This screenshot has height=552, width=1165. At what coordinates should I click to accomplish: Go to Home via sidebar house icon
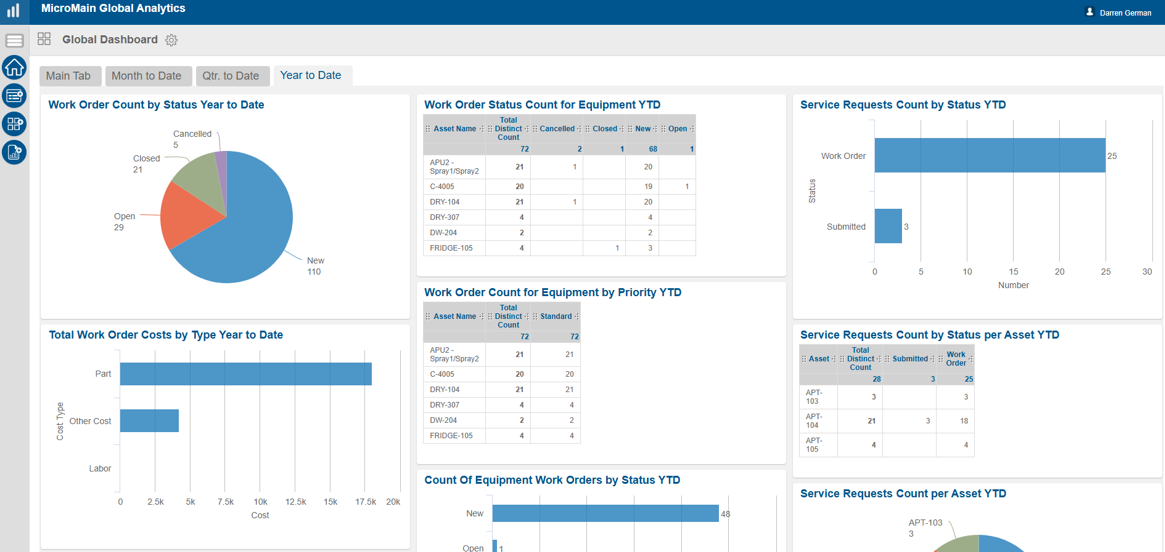15,68
